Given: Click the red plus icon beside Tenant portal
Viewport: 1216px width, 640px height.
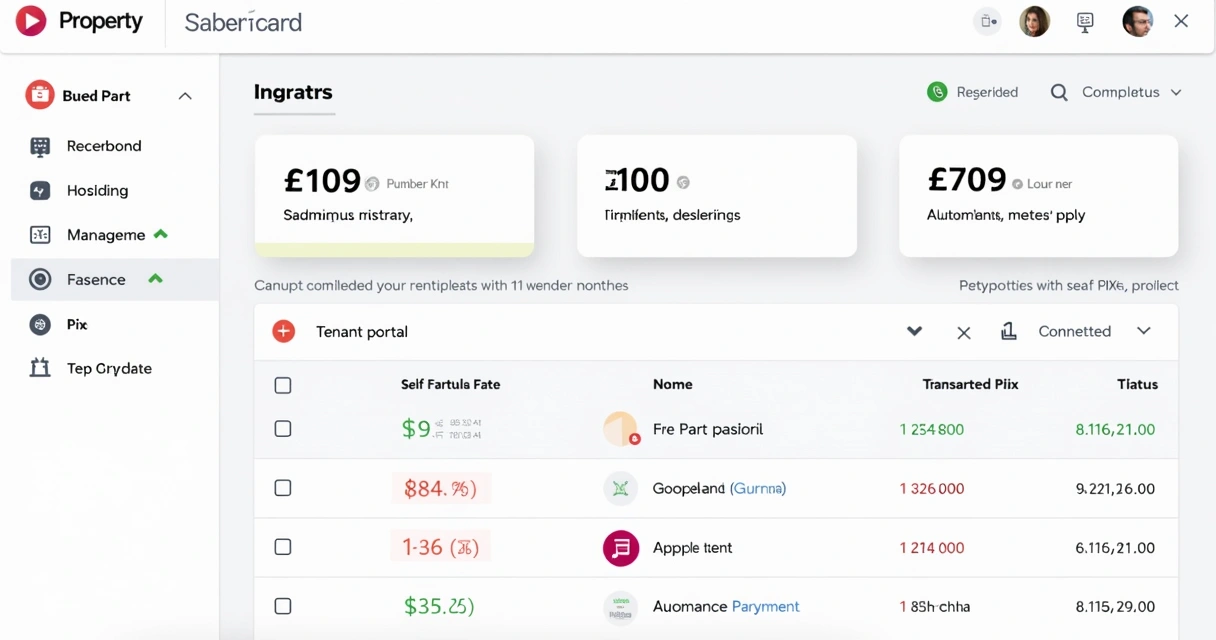Looking at the screenshot, I should (x=284, y=332).
